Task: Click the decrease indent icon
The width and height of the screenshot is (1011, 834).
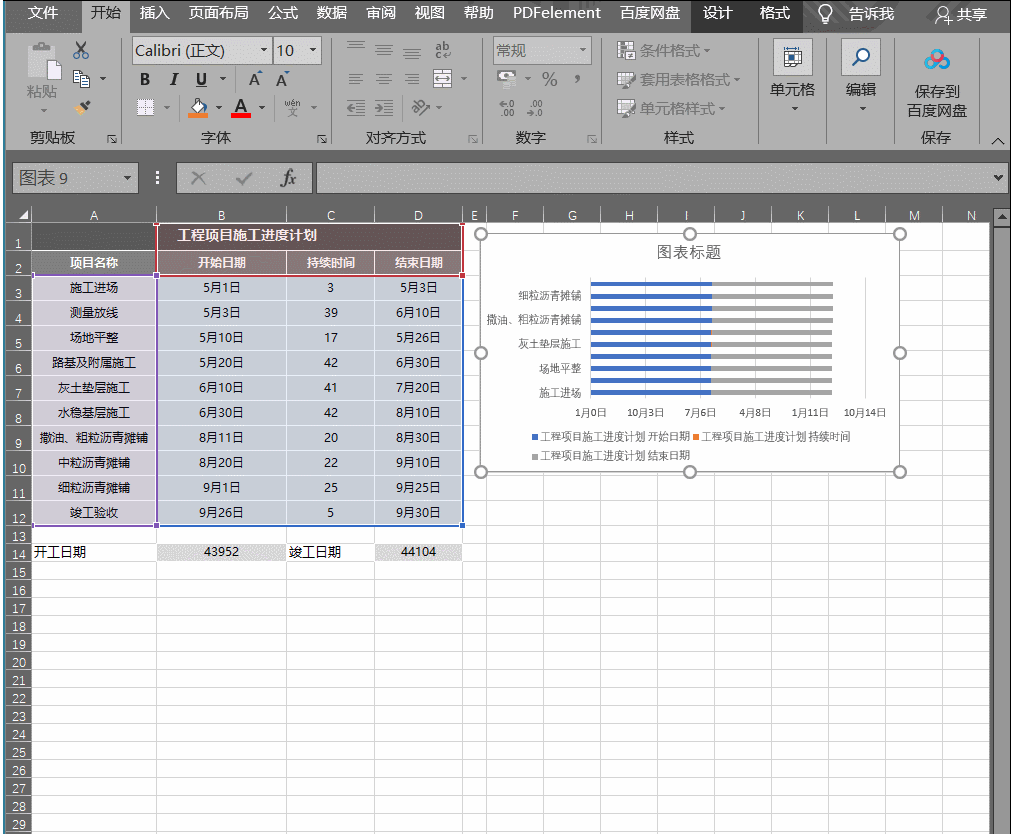Action: (x=355, y=107)
